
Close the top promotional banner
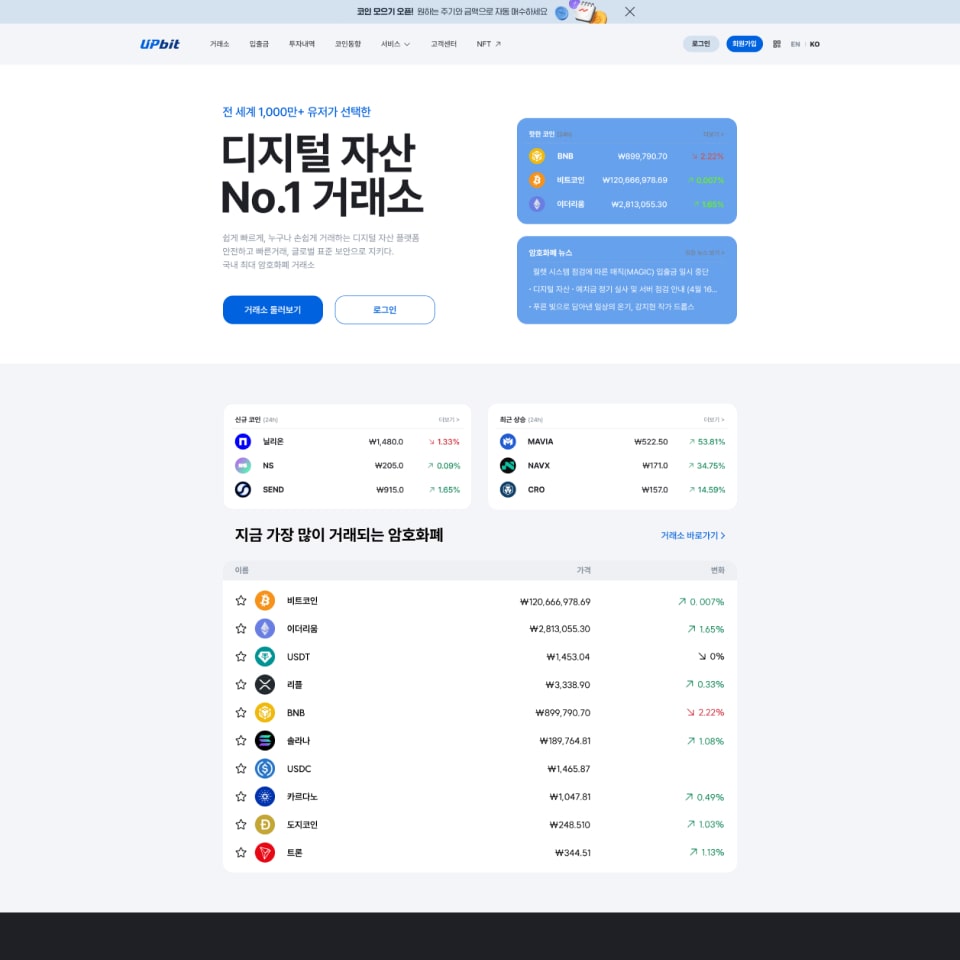[629, 12]
